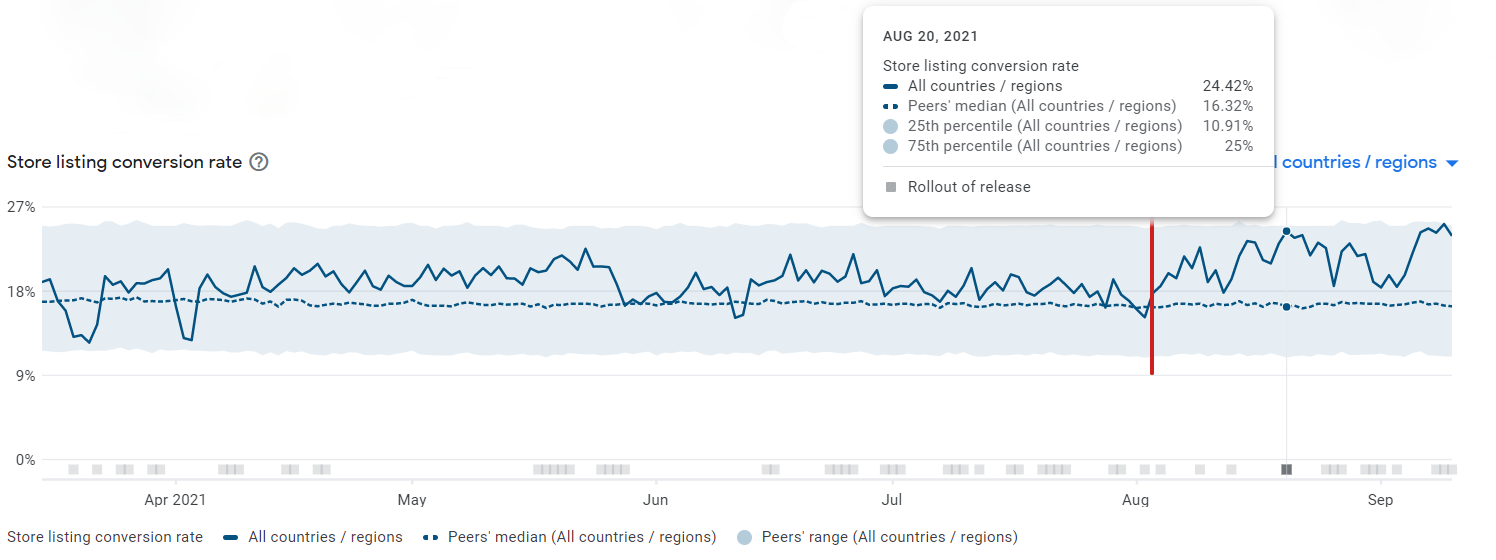Click the dashed Peers' median icon in the tooltip
The width and height of the screenshot is (1496, 560).
[x=890, y=107]
